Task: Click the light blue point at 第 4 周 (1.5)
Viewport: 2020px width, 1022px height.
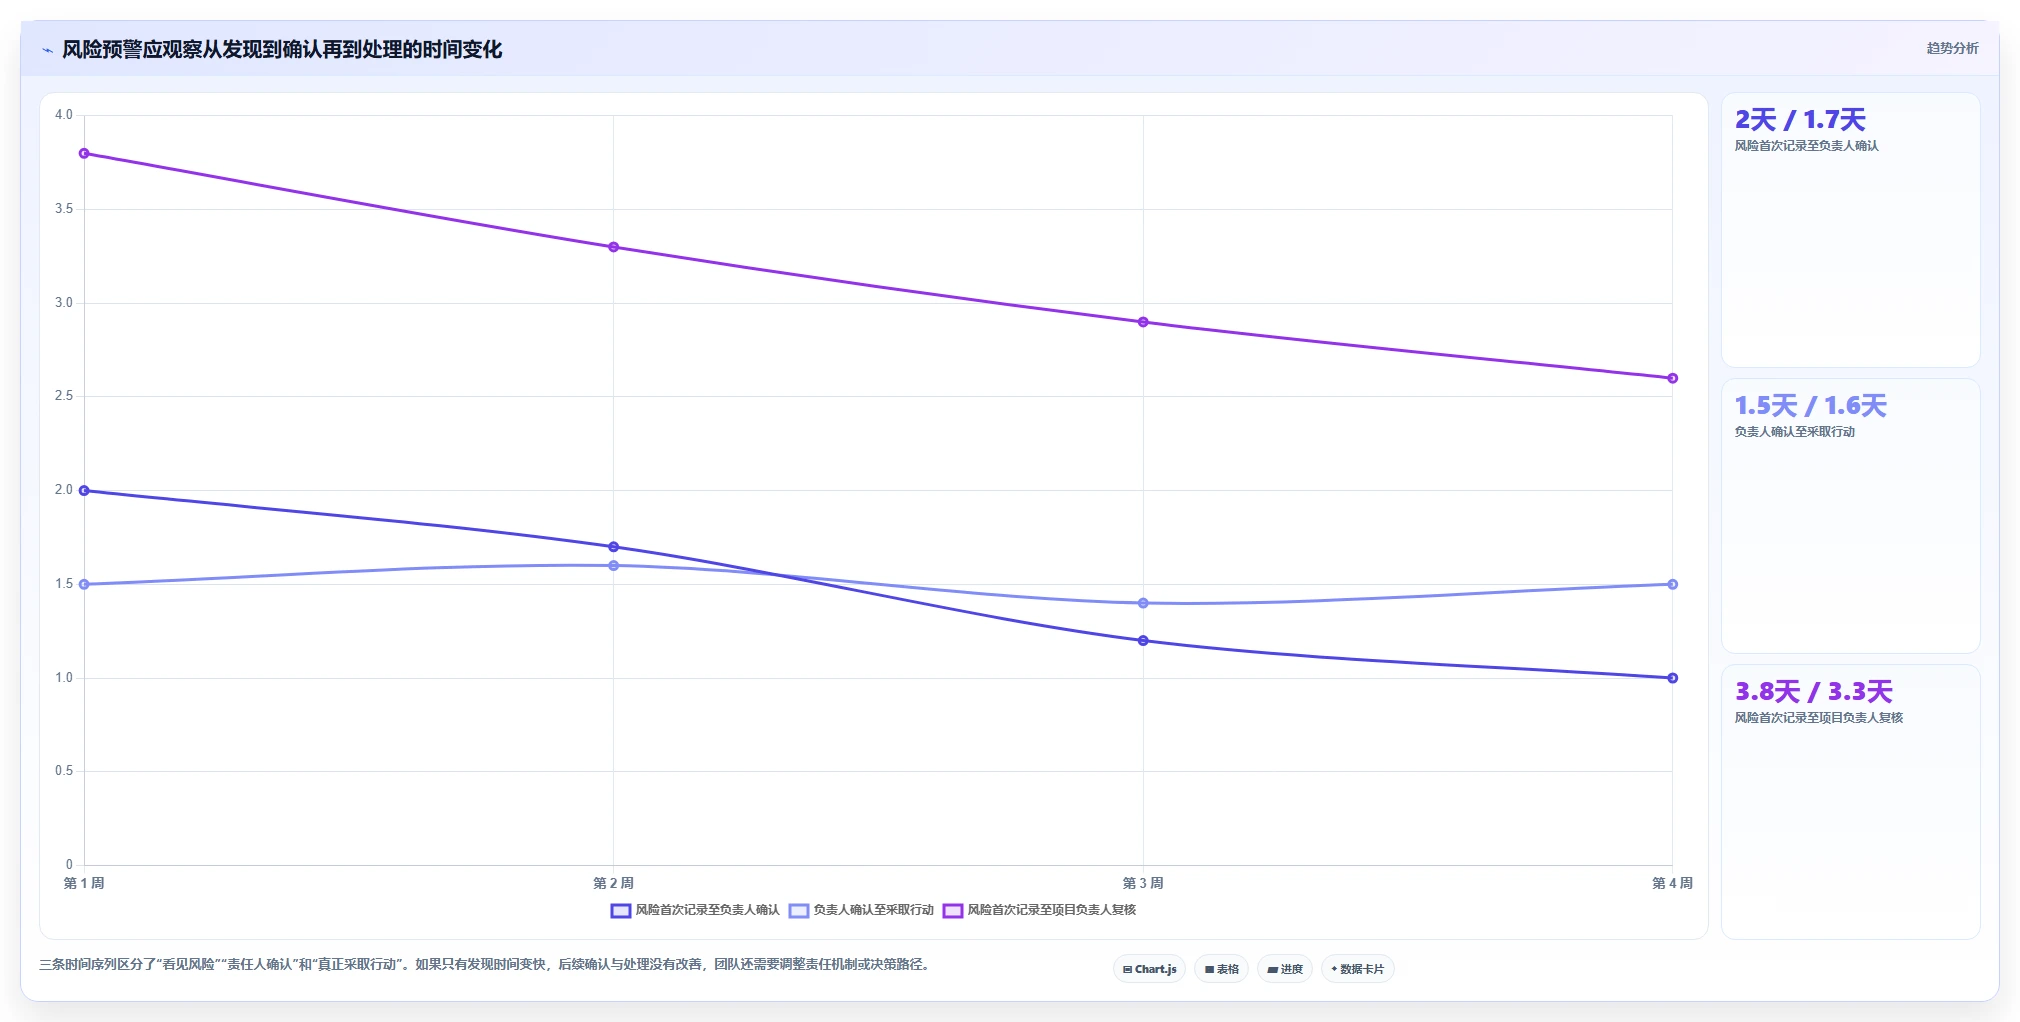Action: (1673, 584)
